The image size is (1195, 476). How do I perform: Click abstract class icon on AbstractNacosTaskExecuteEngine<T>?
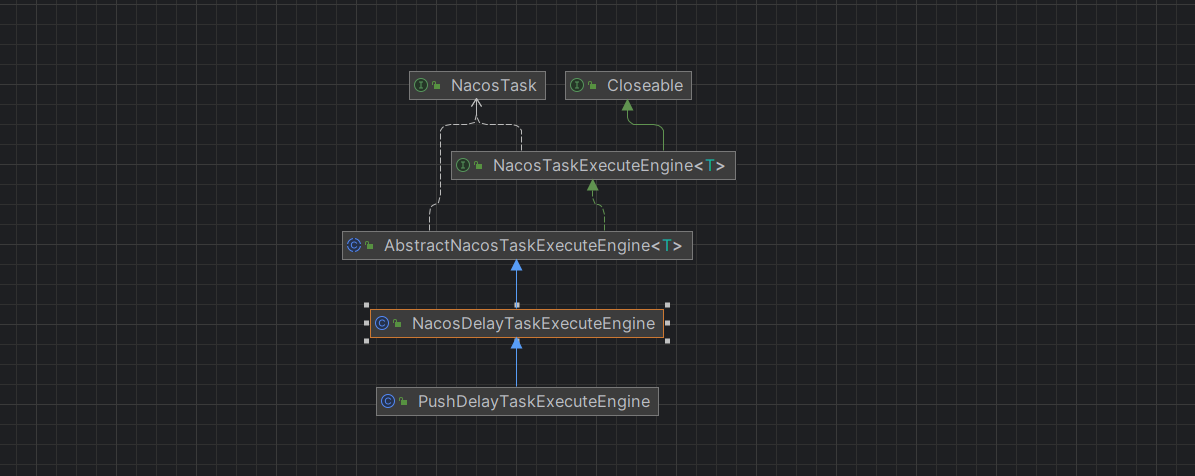(x=354, y=245)
